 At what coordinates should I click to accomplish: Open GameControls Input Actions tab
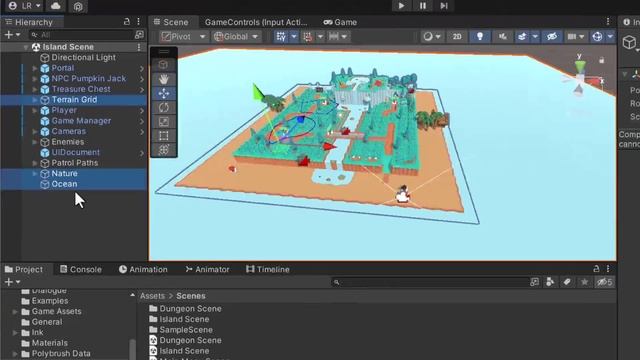coord(256,22)
